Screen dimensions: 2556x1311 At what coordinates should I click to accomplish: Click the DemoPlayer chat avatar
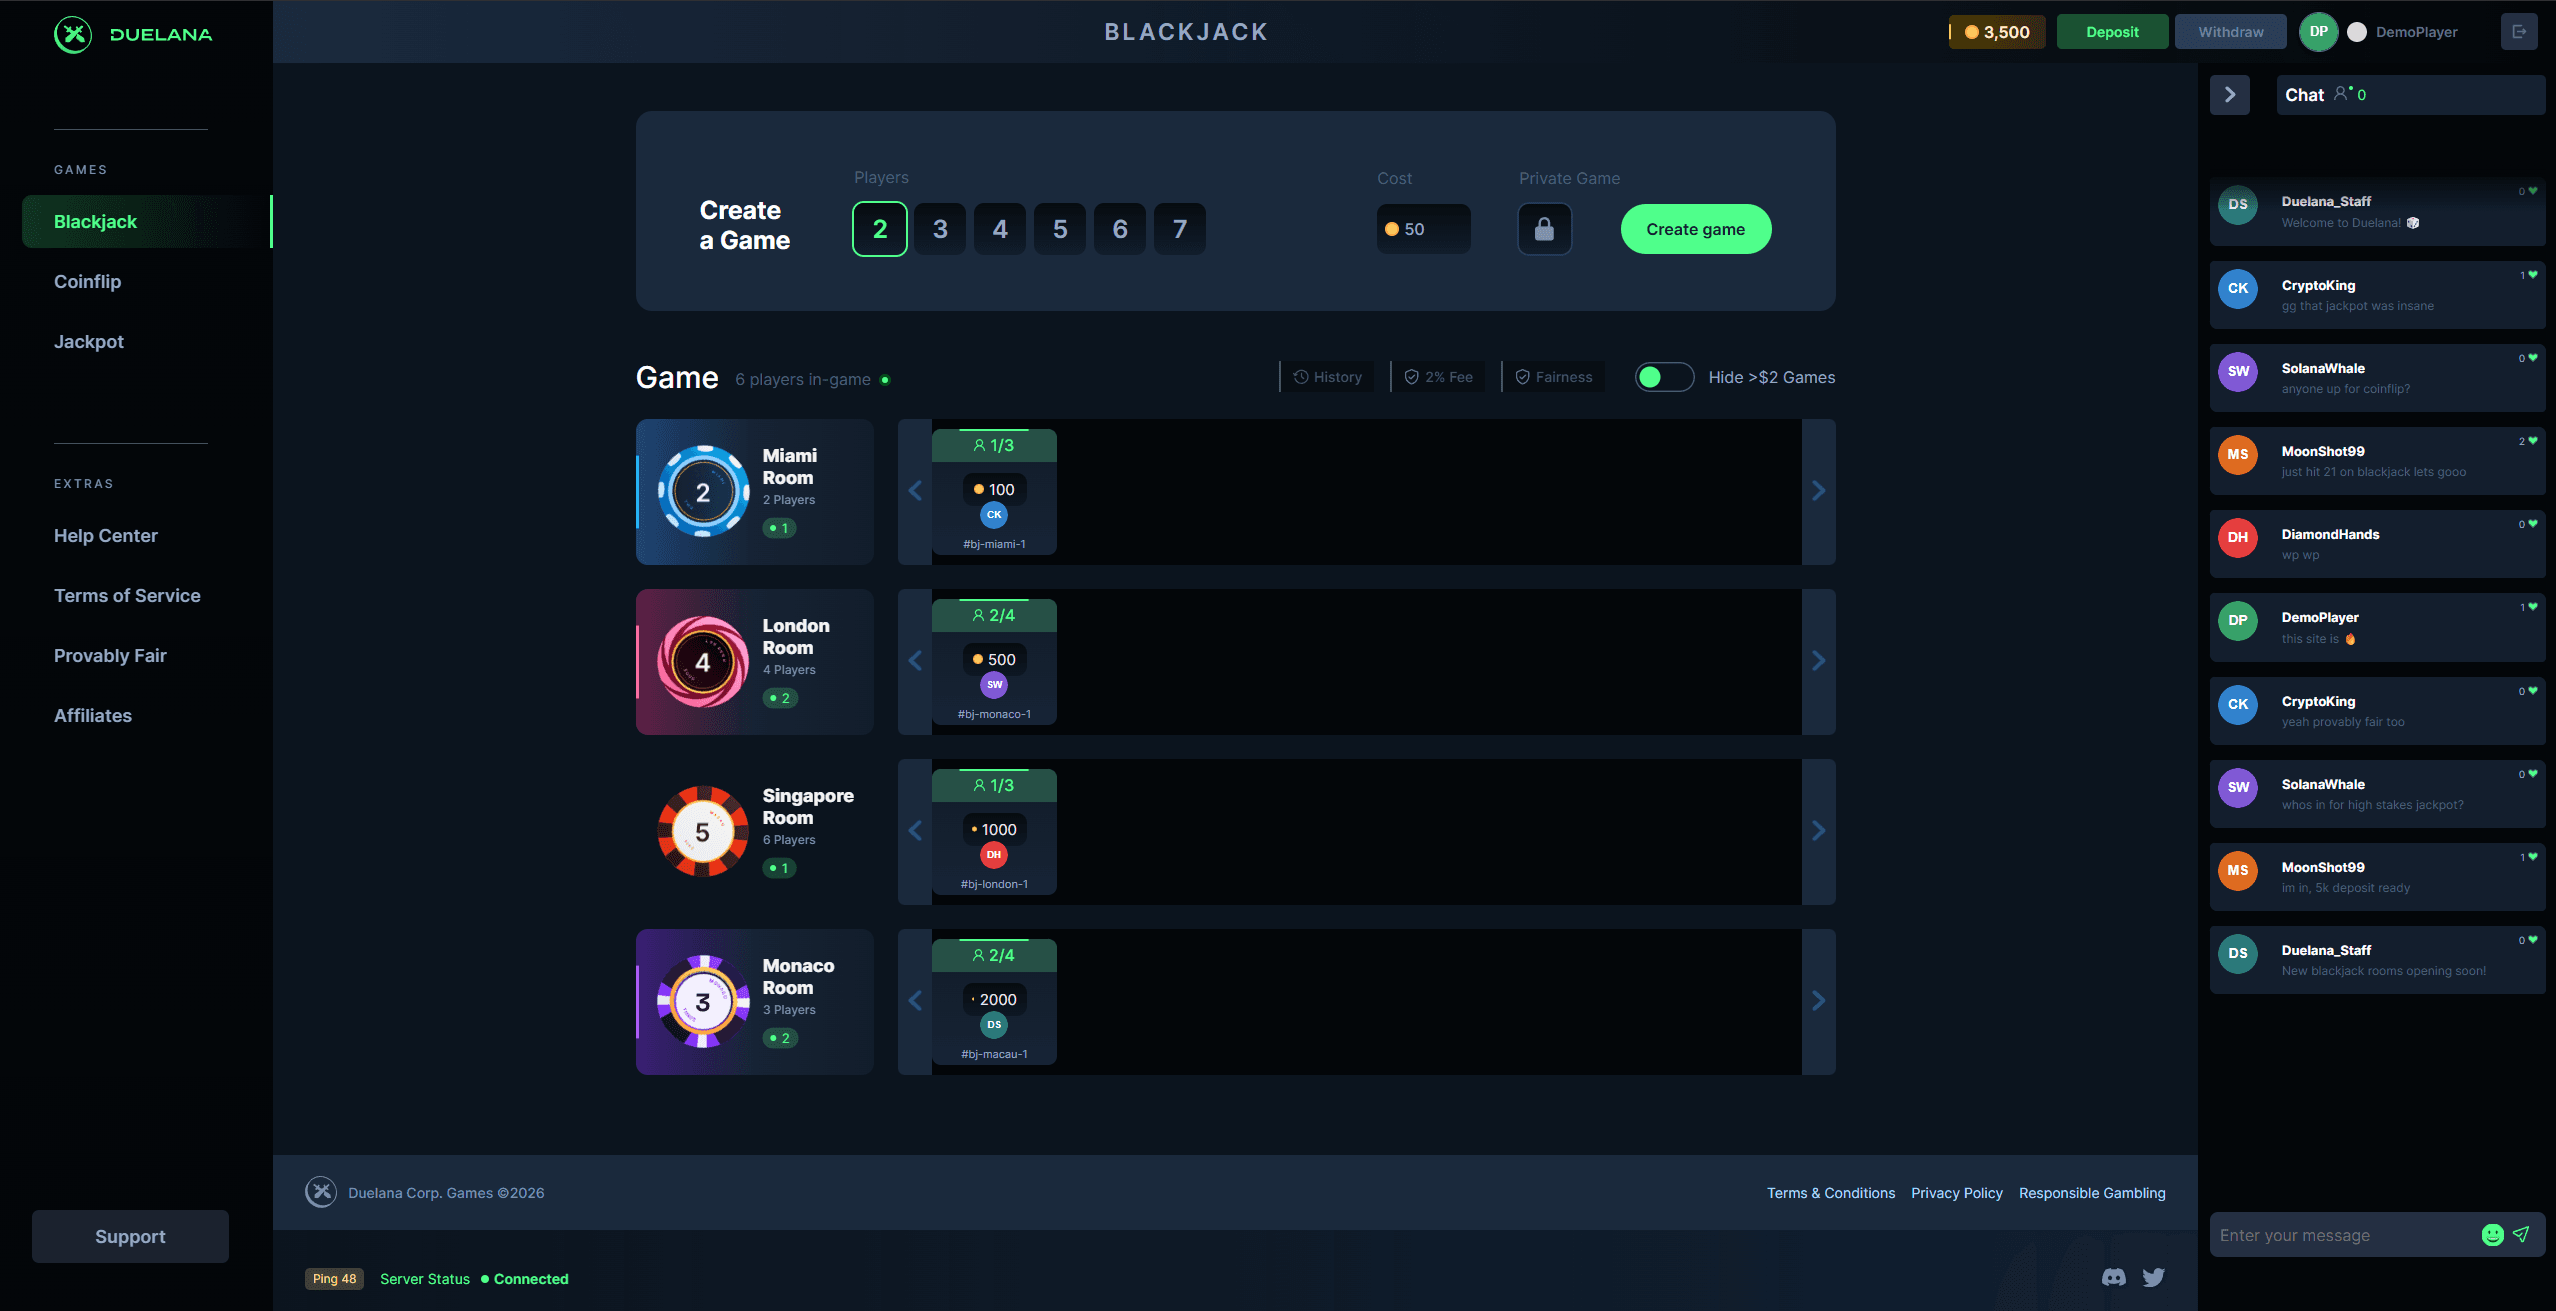pyautogui.click(x=2238, y=620)
